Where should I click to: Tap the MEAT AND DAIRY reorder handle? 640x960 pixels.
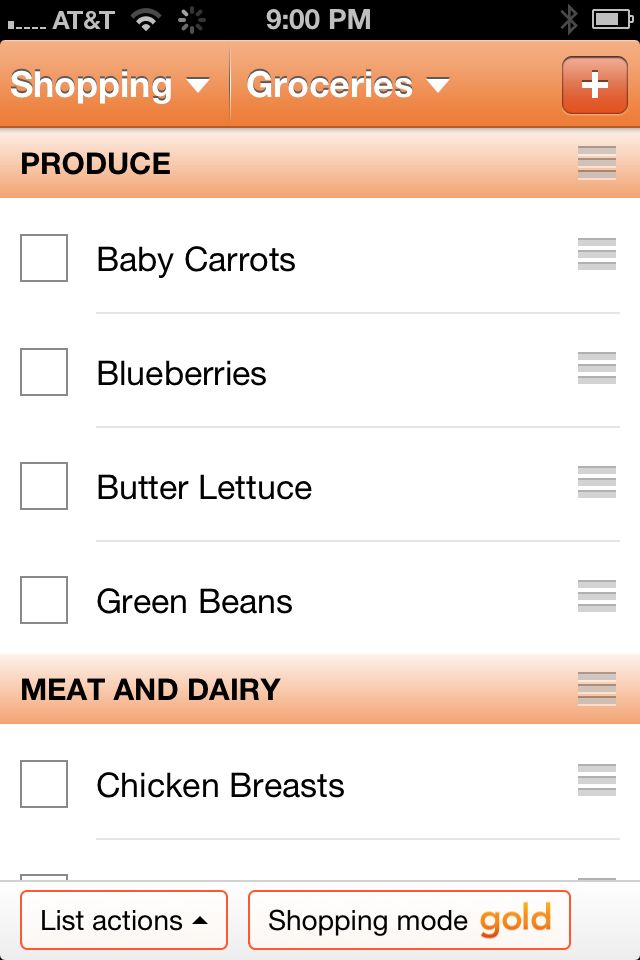(597, 689)
